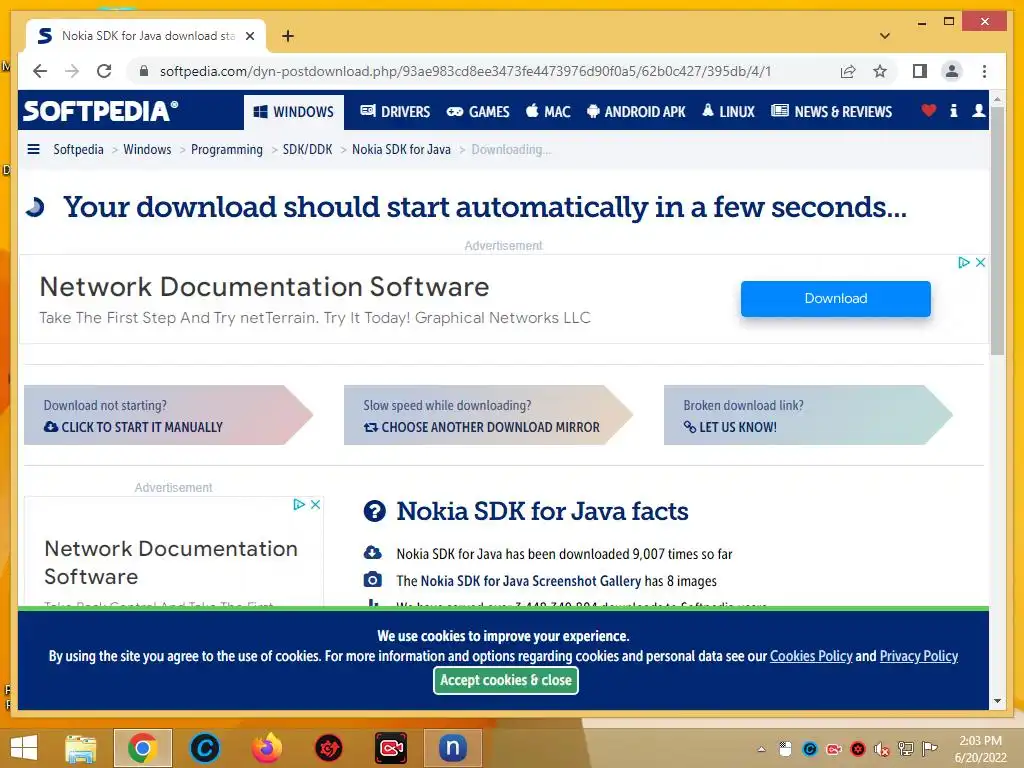Click the question mark icon by facts heading
Image resolution: width=1024 pixels, height=768 pixels.
[375, 511]
